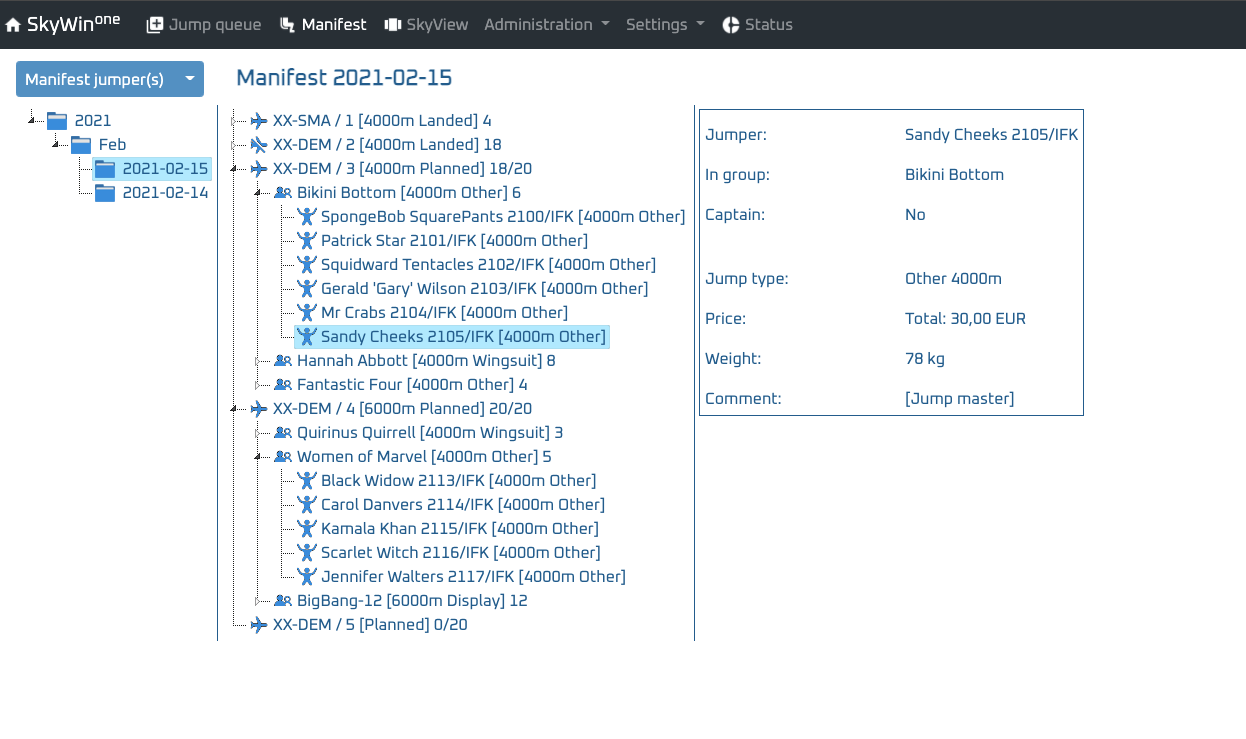Screen dimensions: 1246x739
Task: Click the 2021-02-14 folder icon
Action: [x=105, y=193]
